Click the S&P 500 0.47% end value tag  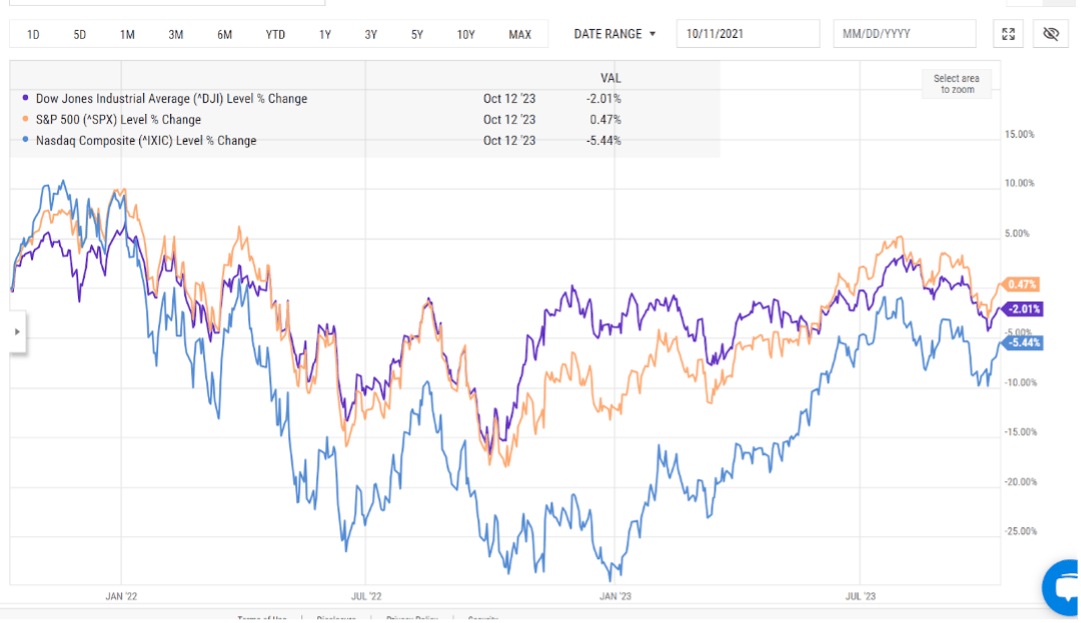pyautogui.click(x=1022, y=284)
